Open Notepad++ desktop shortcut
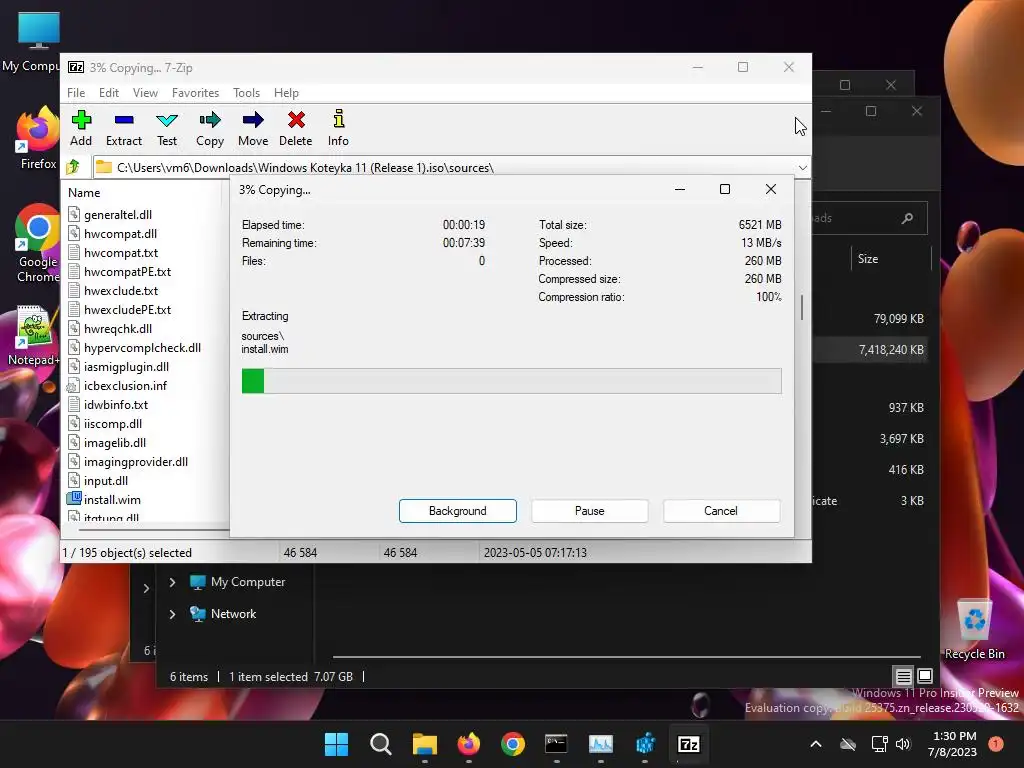The height and width of the screenshot is (768, 1024). [34, 336]
